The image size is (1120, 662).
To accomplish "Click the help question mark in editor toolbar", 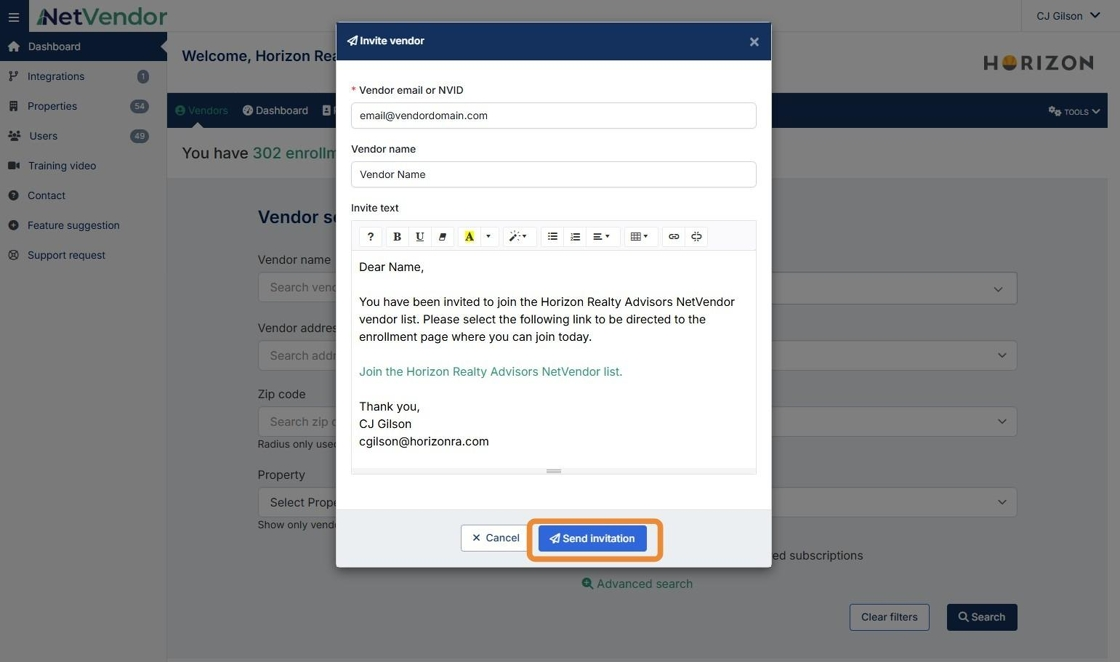I will (370, 236).
